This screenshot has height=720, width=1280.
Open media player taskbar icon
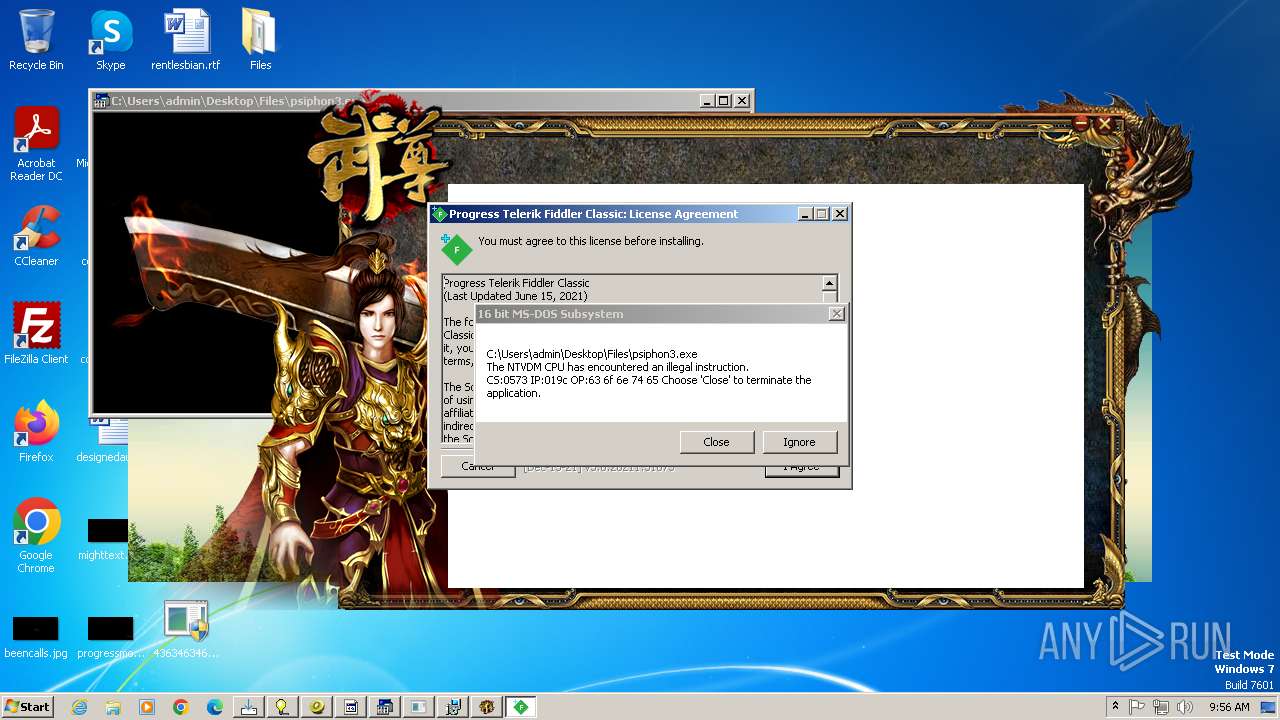click(x=147, y=707)
